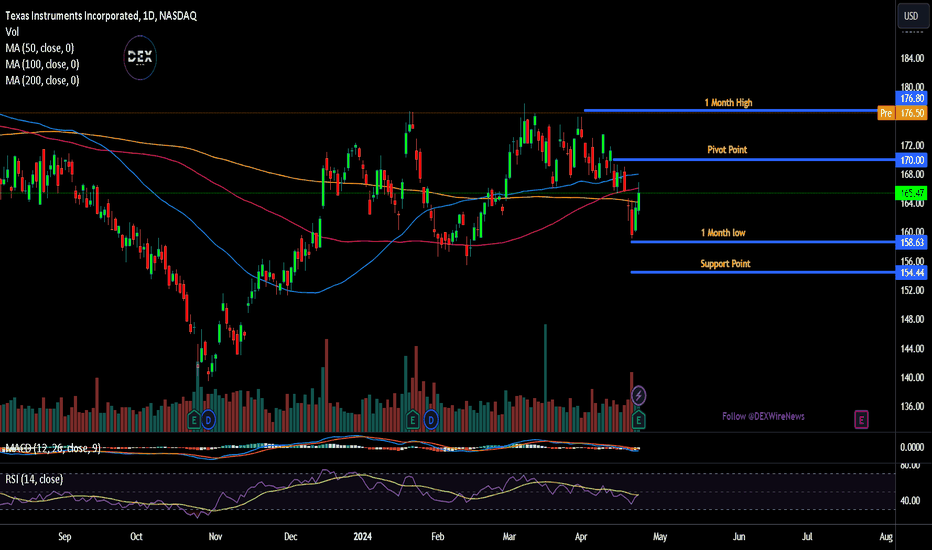This screenshot has height=550, width=932.
Task: Click the 154.44 support price tag
Action: pos(912,273)
